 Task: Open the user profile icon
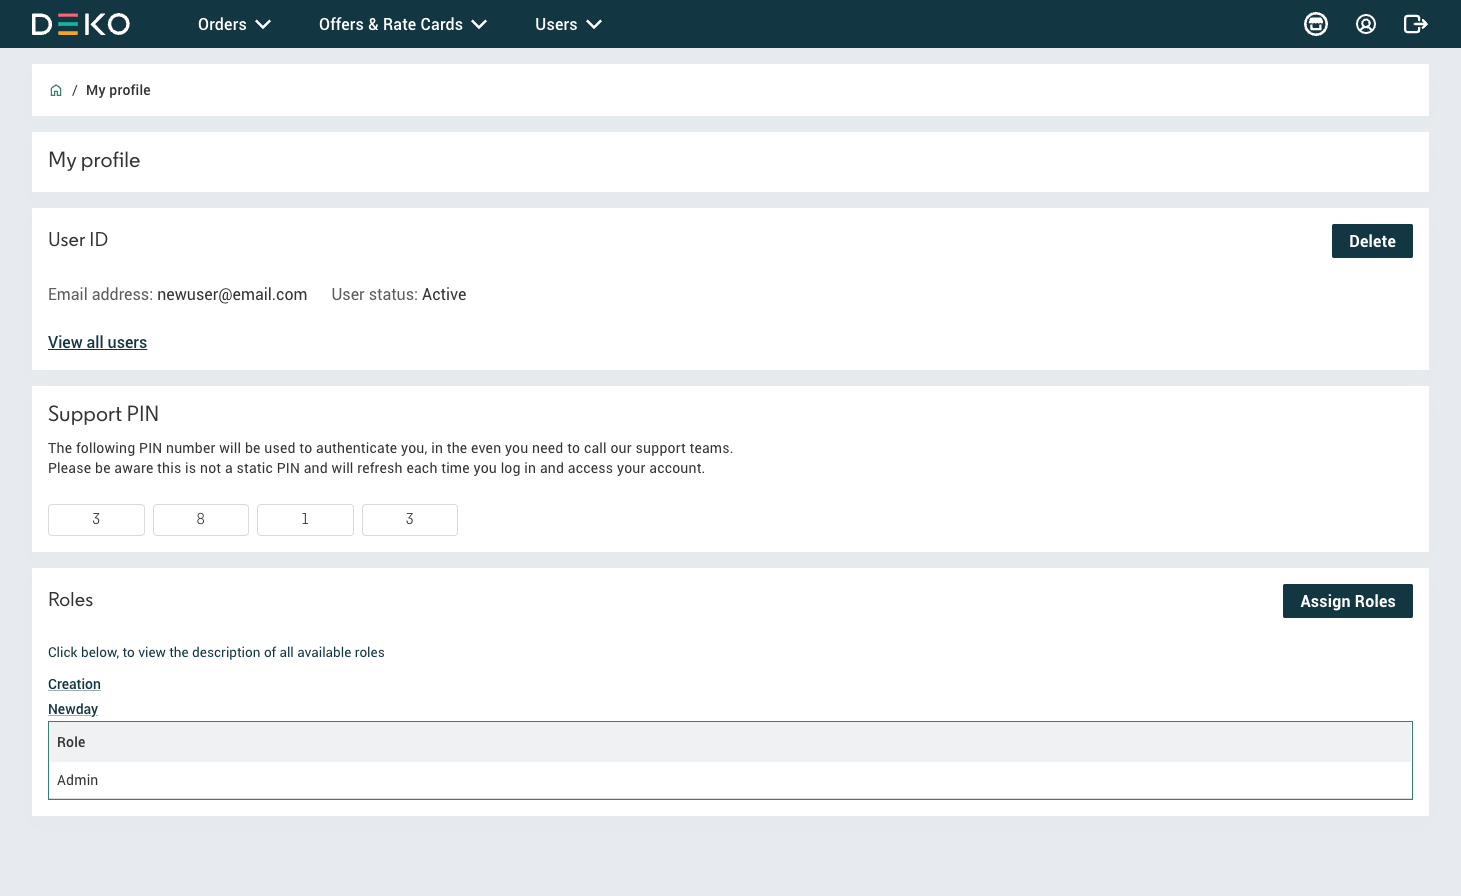(1366, 24)
